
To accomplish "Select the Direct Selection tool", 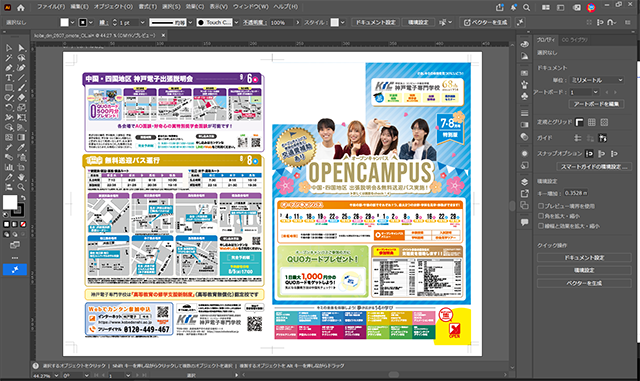I will click(21, 48).
